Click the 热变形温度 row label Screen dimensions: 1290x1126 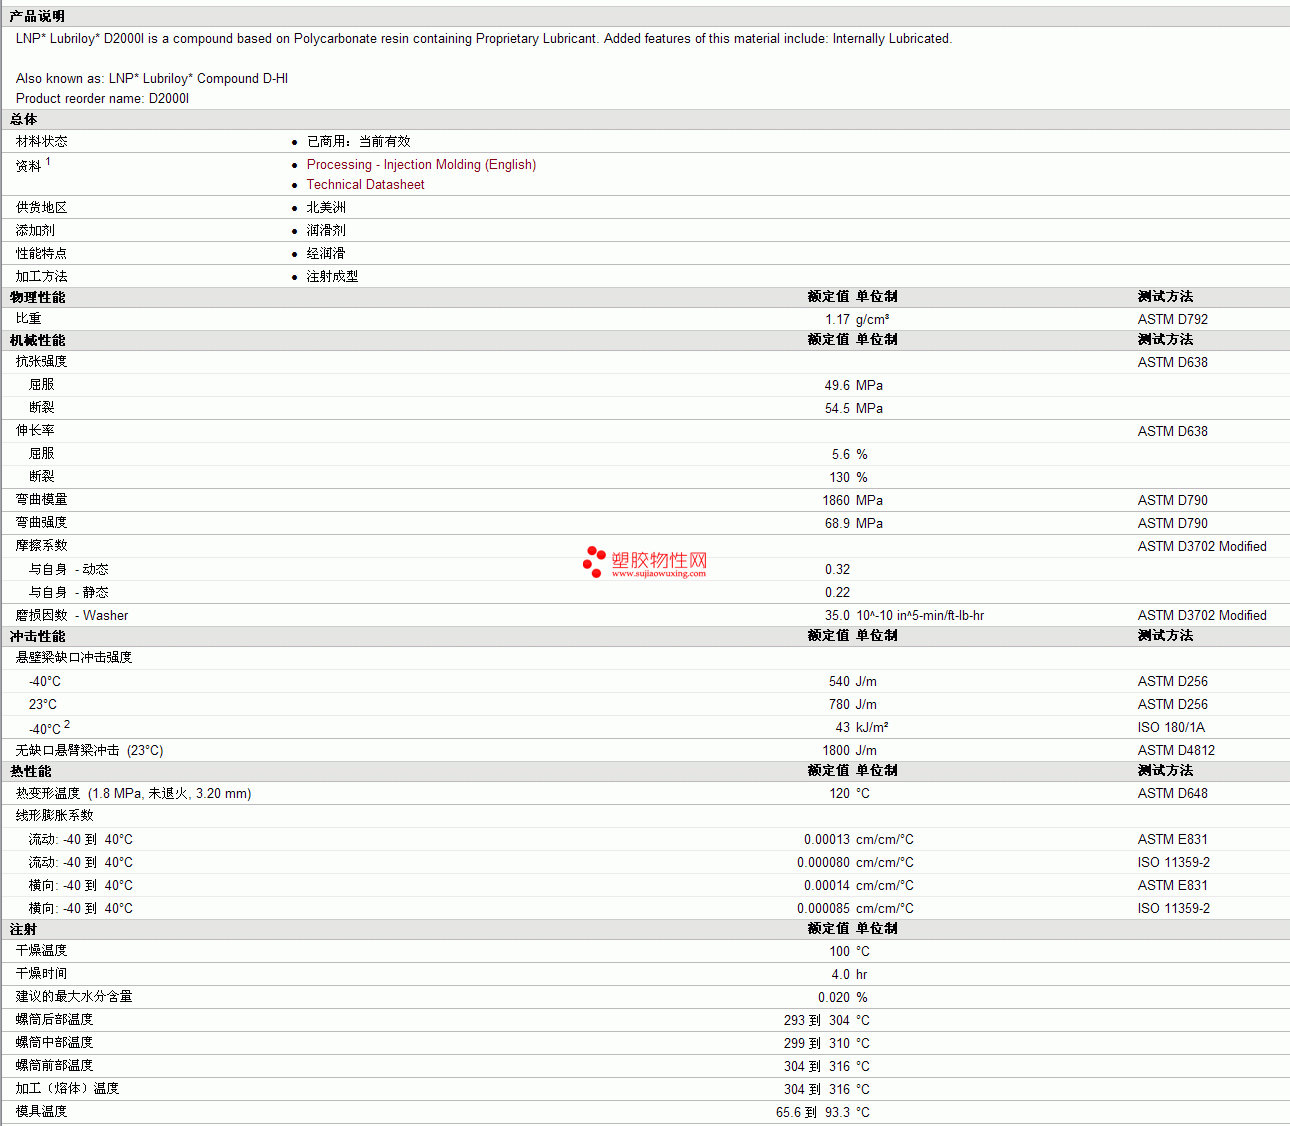pos(134,794)
